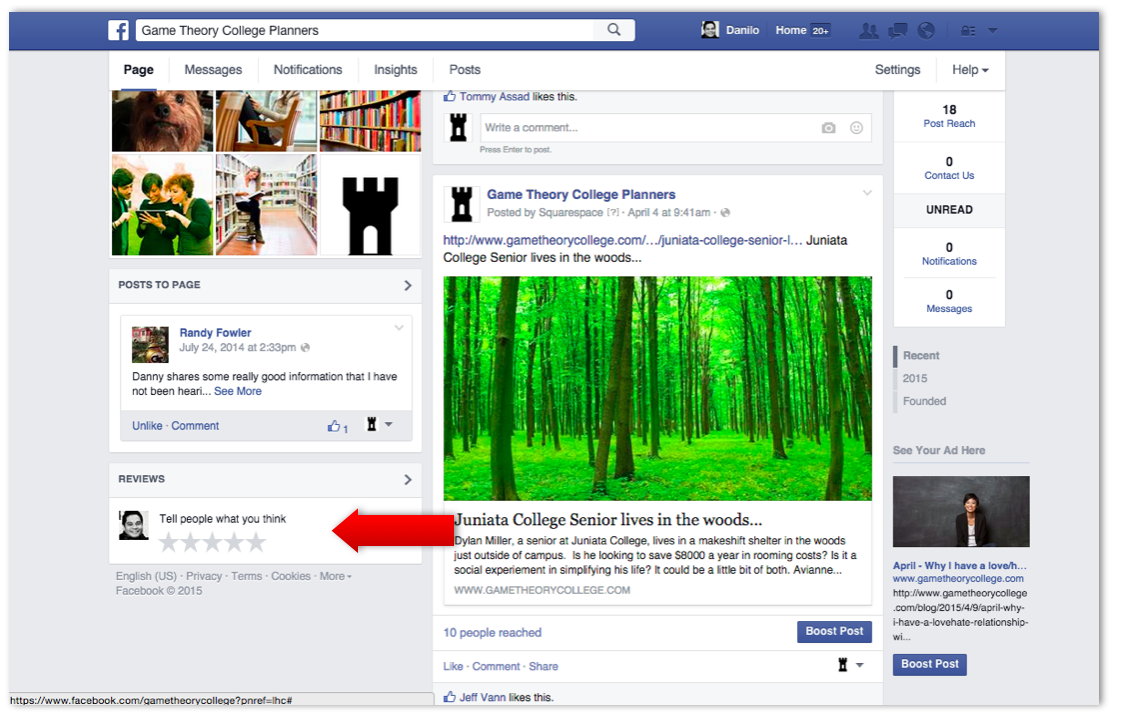Click Comment on Randy Fowler's post
This screenshot has width=1121, height=723.
click(x=195, y=426)
